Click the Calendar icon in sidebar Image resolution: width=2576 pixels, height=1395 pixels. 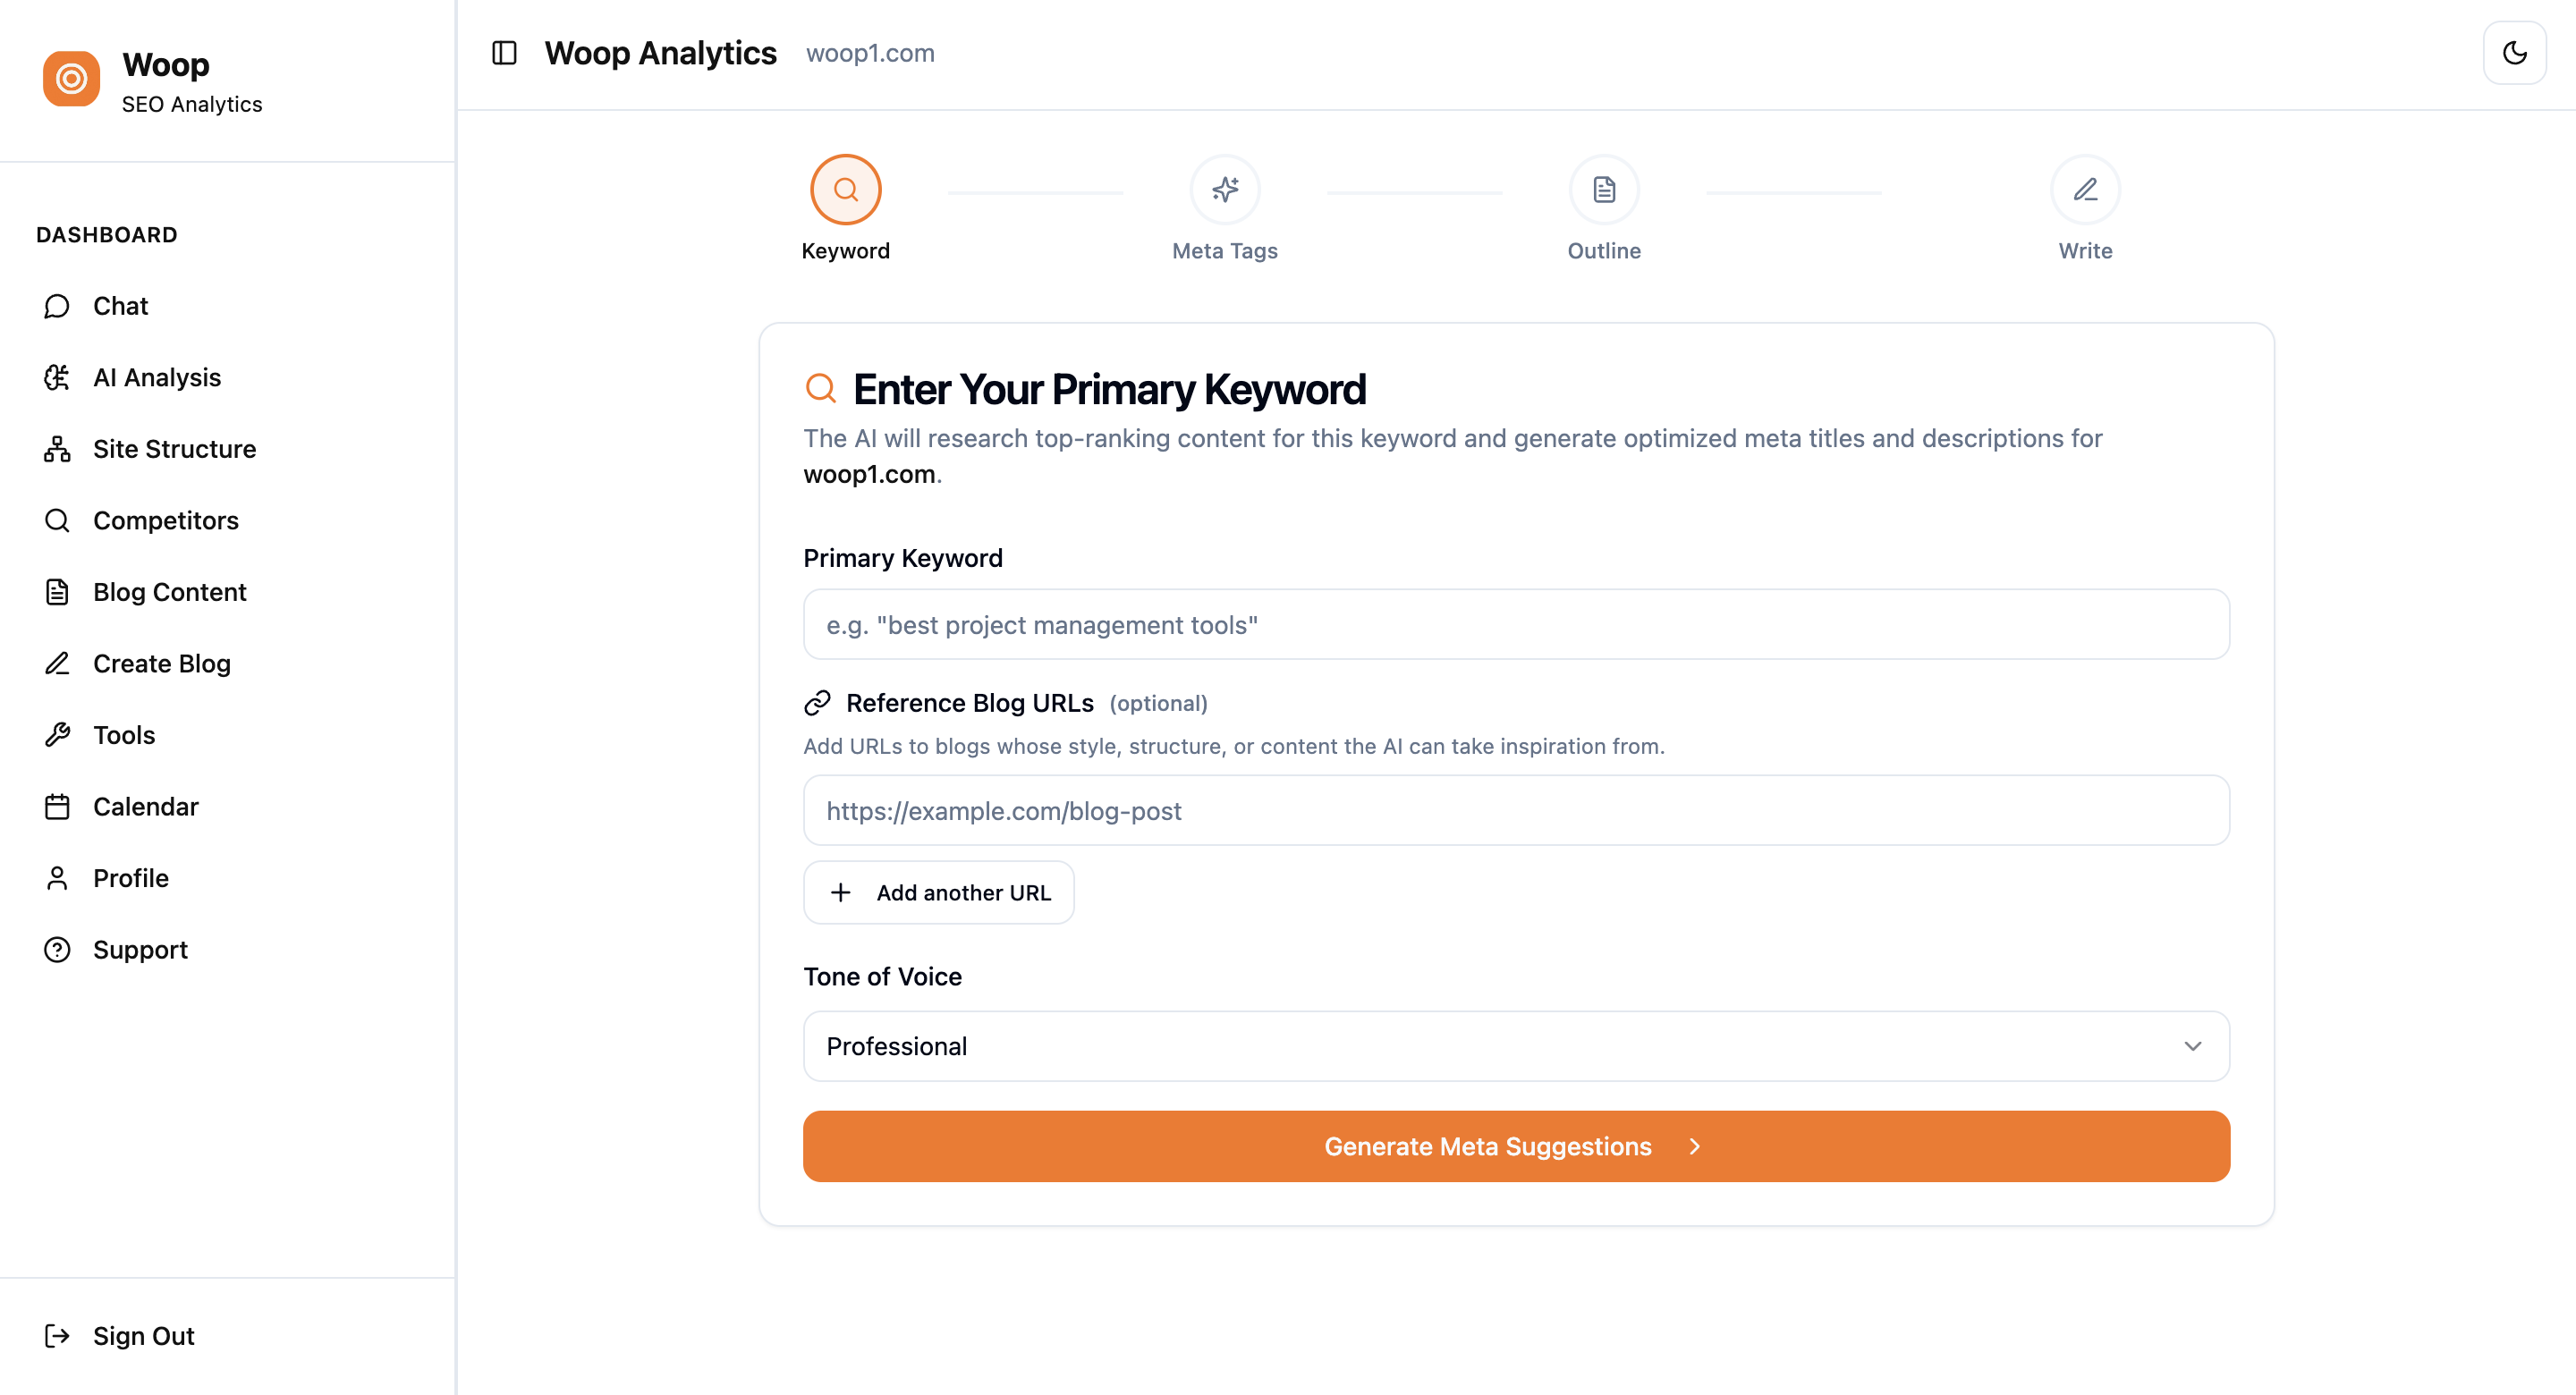tap(57, 806)
